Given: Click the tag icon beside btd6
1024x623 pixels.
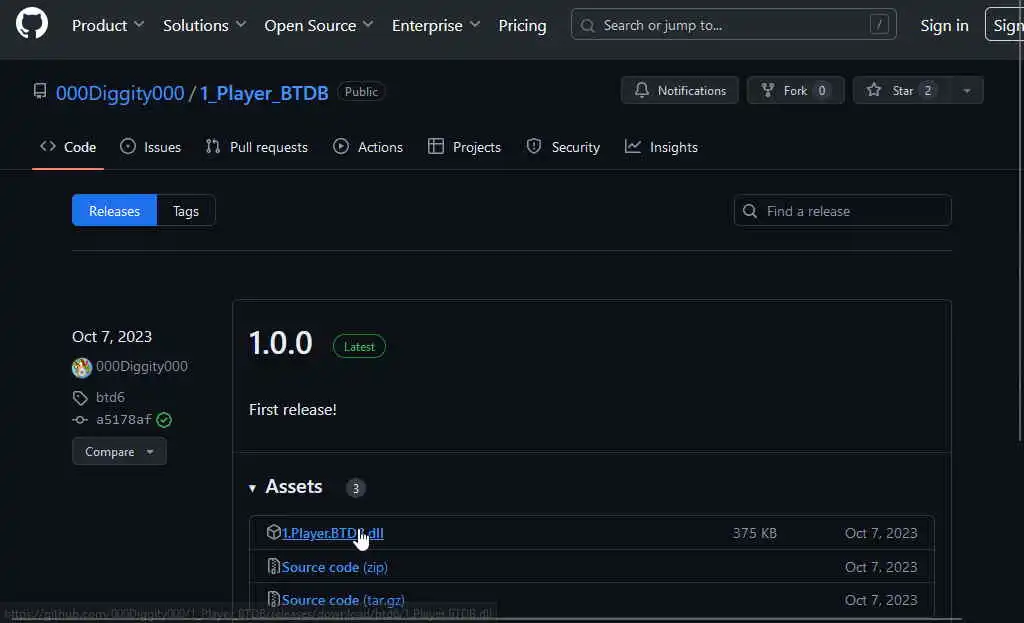Looking at the screenshot, I should (80, 398).
